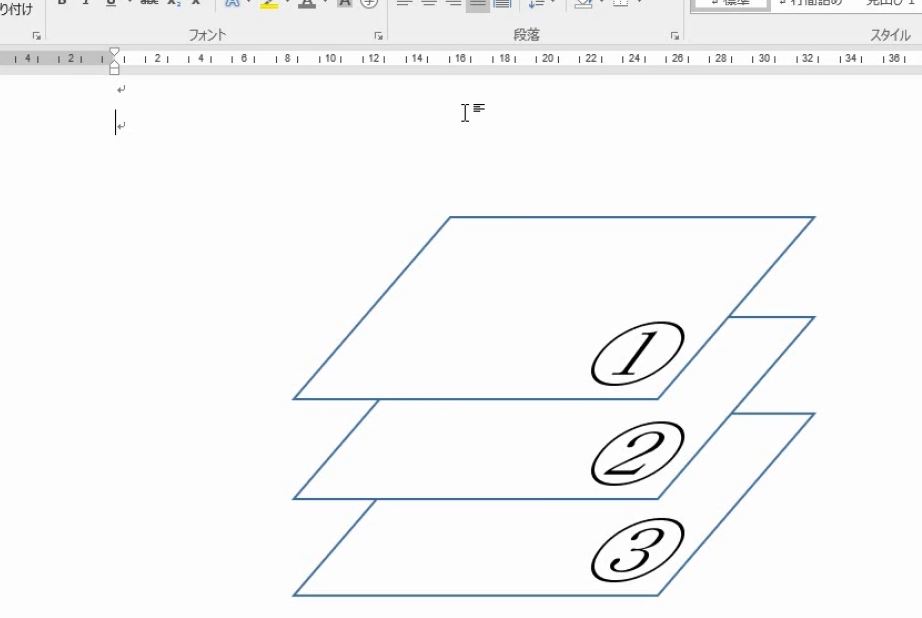Place cursor at first paragraph mark
This screenshot has height=618, width=922.
click(x=121, y=89)
